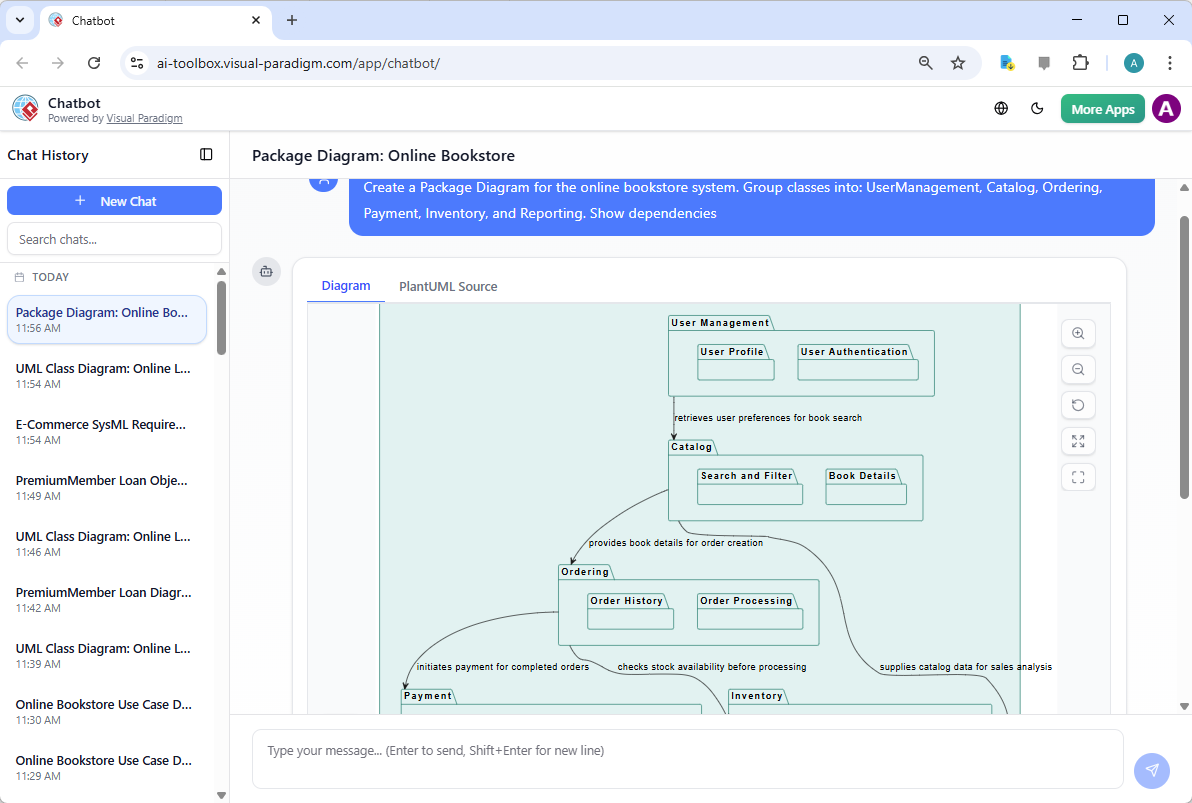Open the E-Commerce SysML Require... chat
The height and width of the screenshot is (803, 1192).
click(x=101, y=425)
